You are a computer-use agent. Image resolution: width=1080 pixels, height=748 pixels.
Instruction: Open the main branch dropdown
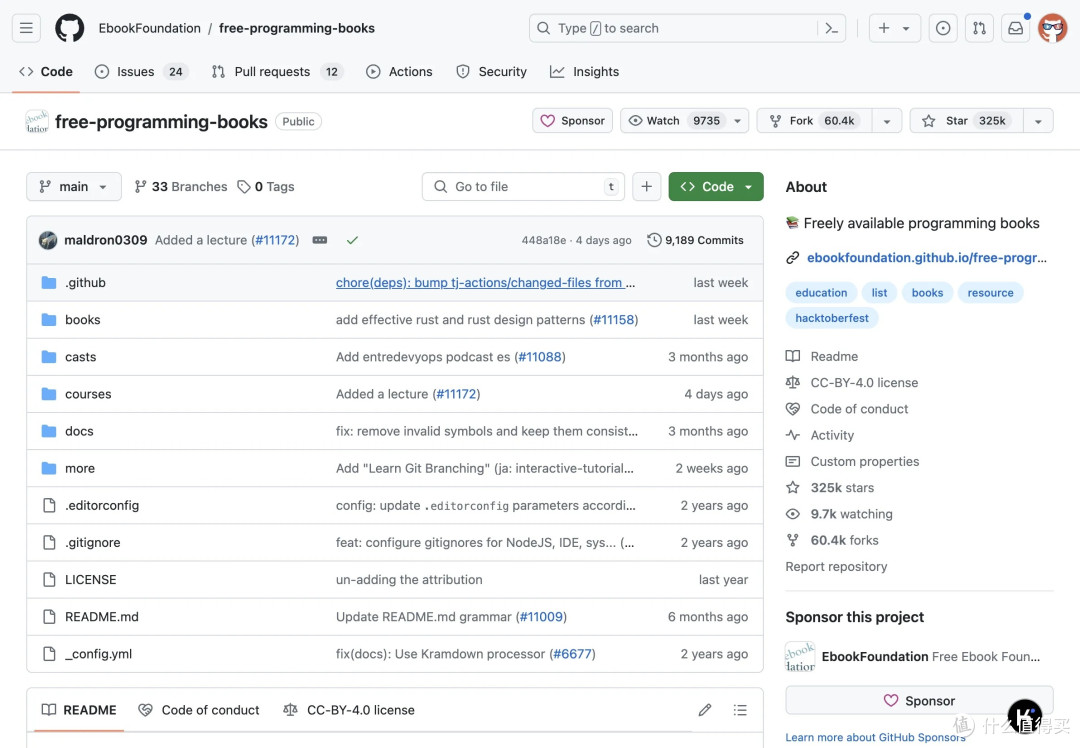pyautogui.click(x=74, y=187)
